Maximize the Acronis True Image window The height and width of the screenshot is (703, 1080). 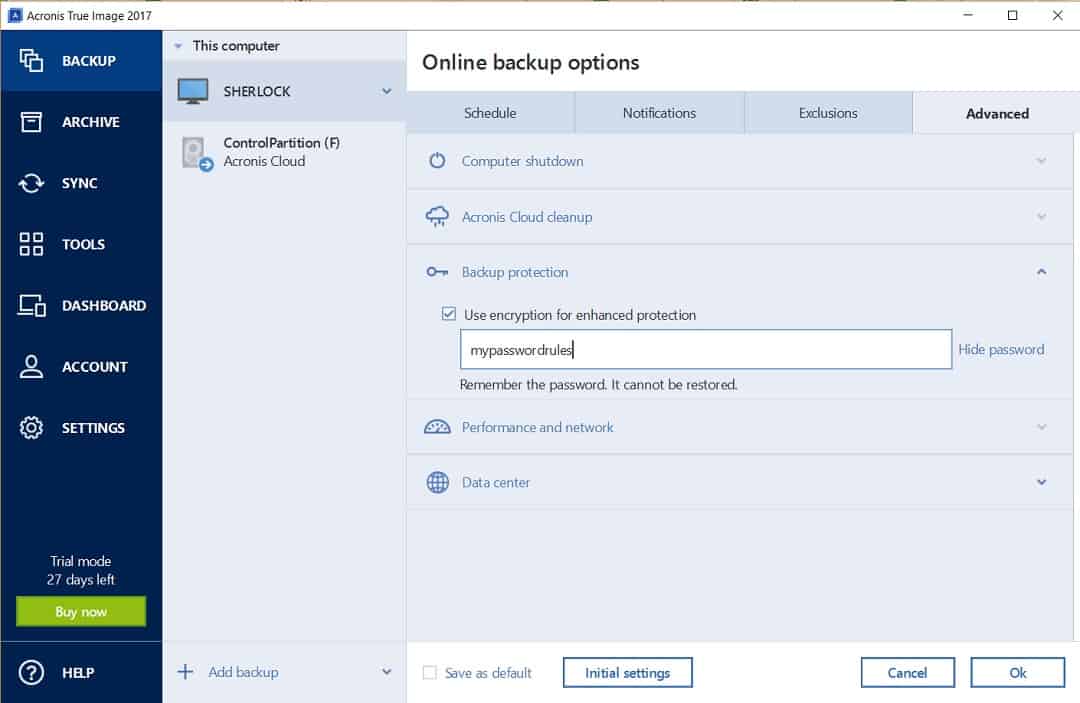tap(1012, 15)
